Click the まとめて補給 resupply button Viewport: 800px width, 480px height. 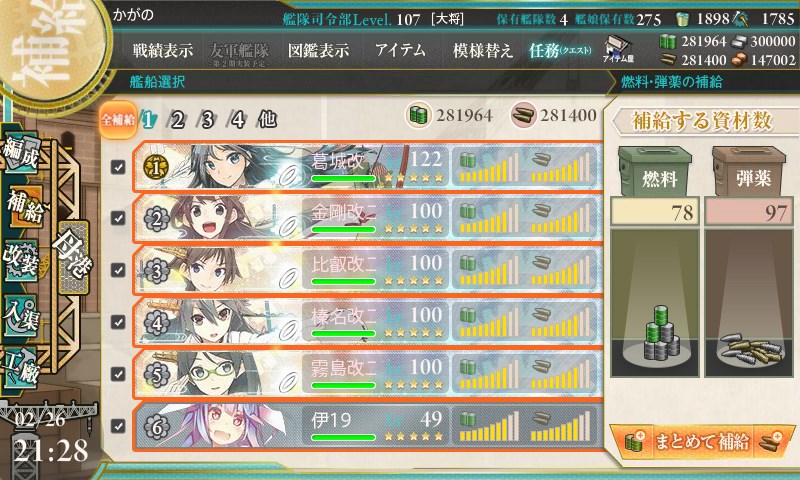[702, 442]
